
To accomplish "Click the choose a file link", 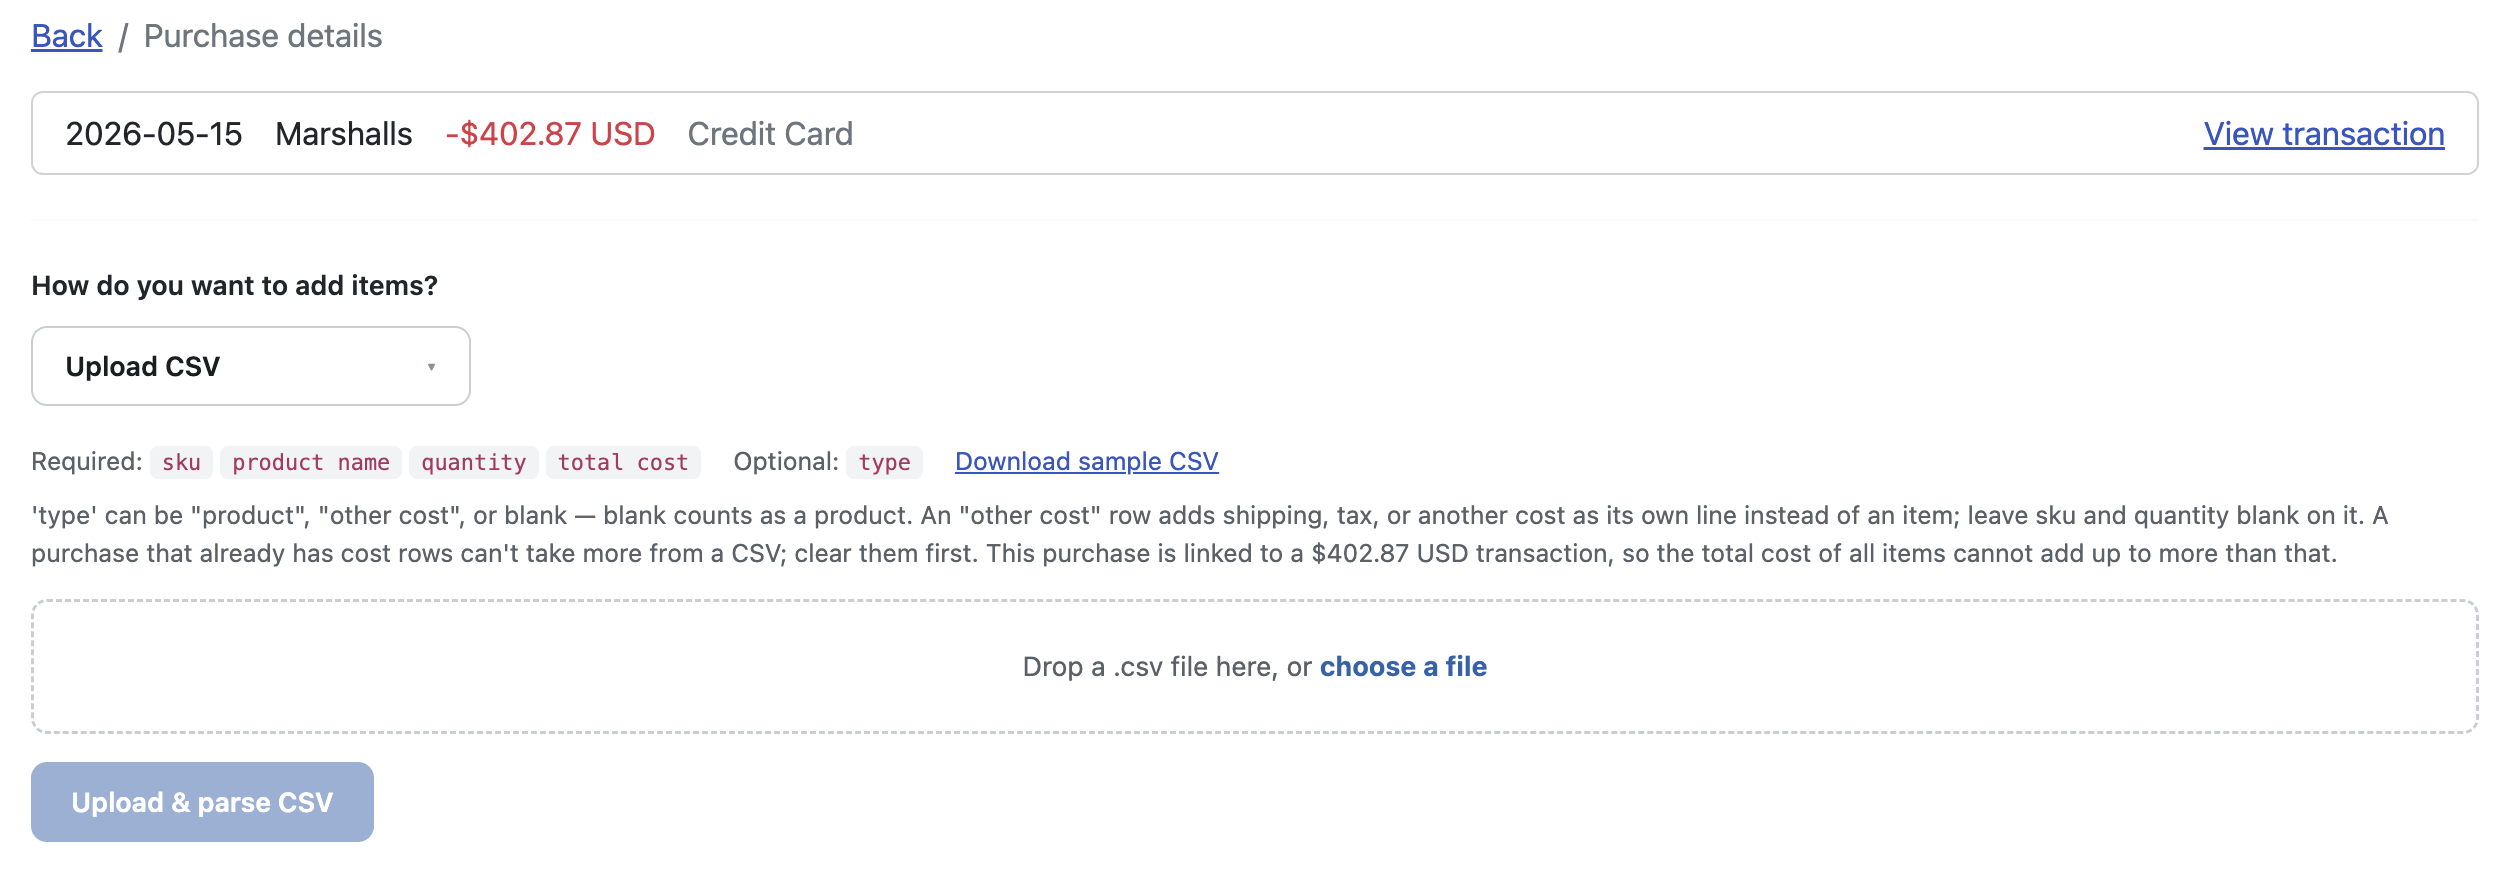I will coord(1403,667).
